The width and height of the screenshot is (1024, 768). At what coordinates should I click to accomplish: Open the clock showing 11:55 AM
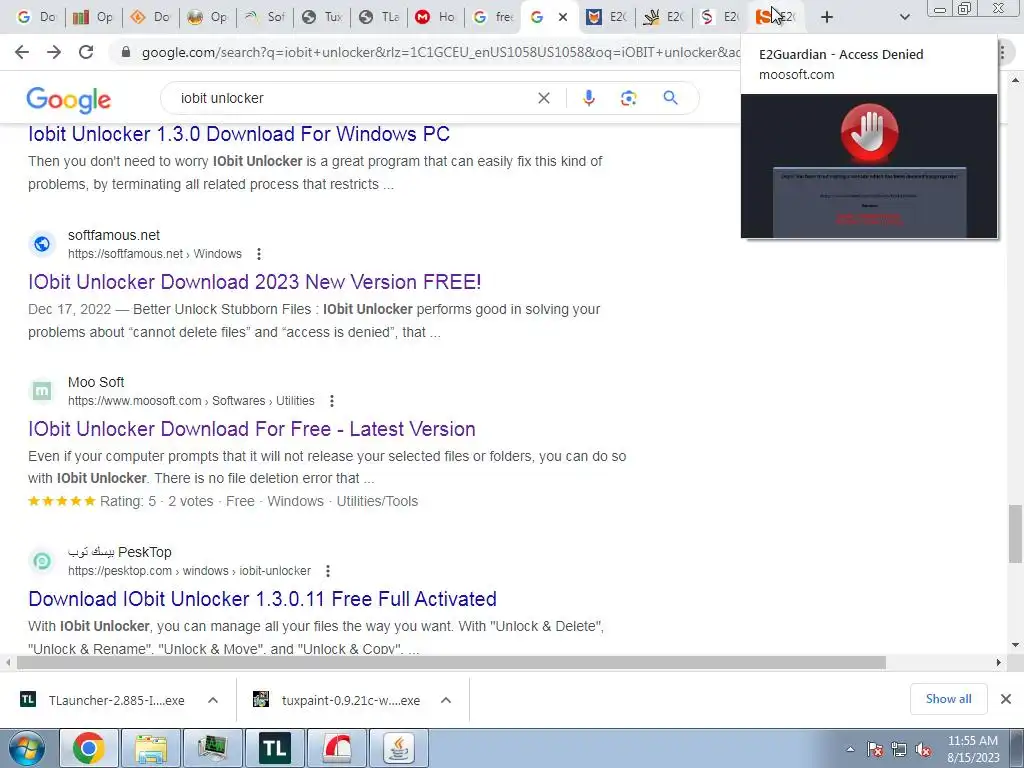(973, 749)
